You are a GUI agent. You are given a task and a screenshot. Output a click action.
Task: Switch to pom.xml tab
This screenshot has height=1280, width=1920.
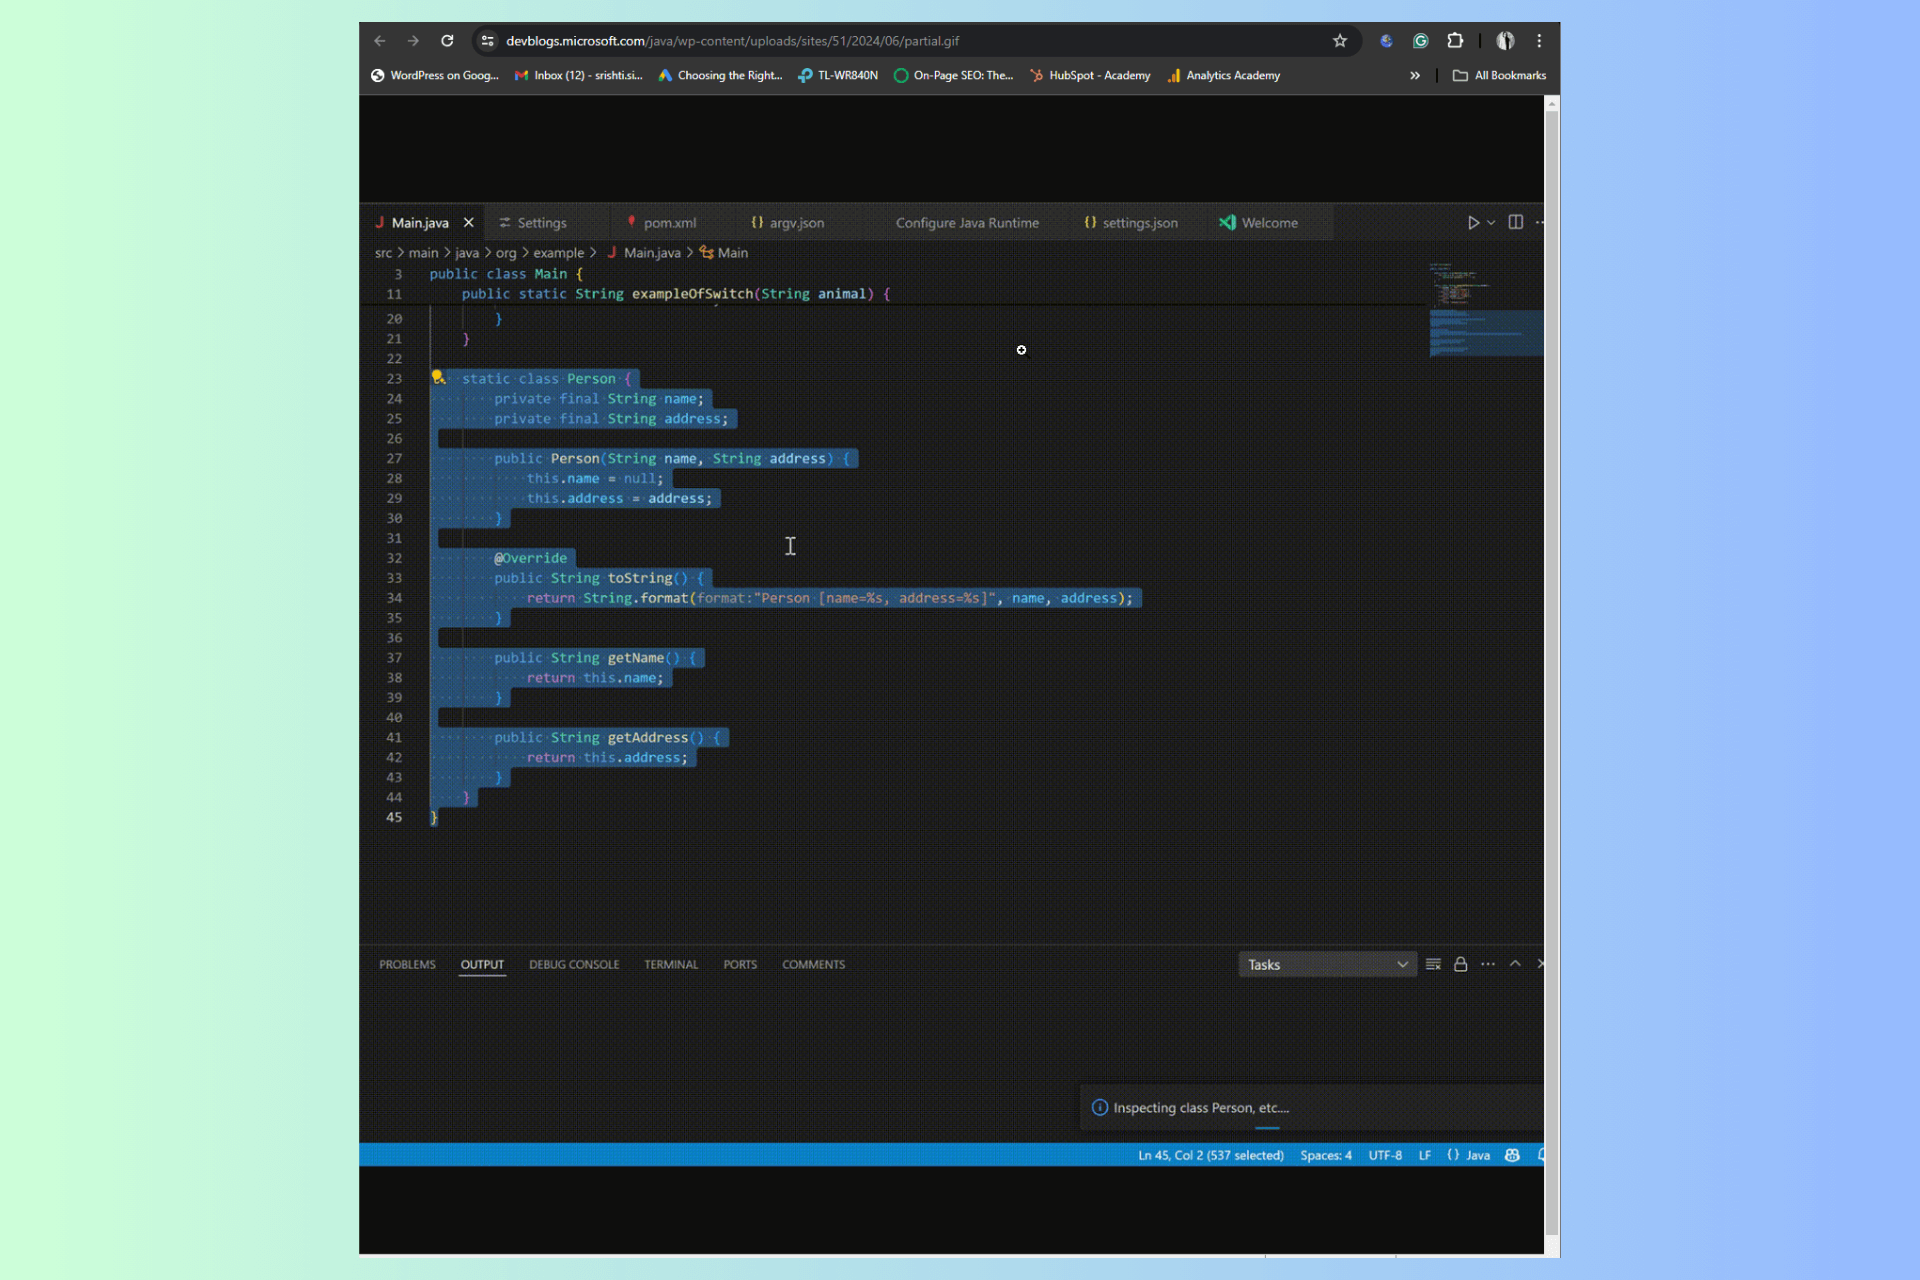669,223
